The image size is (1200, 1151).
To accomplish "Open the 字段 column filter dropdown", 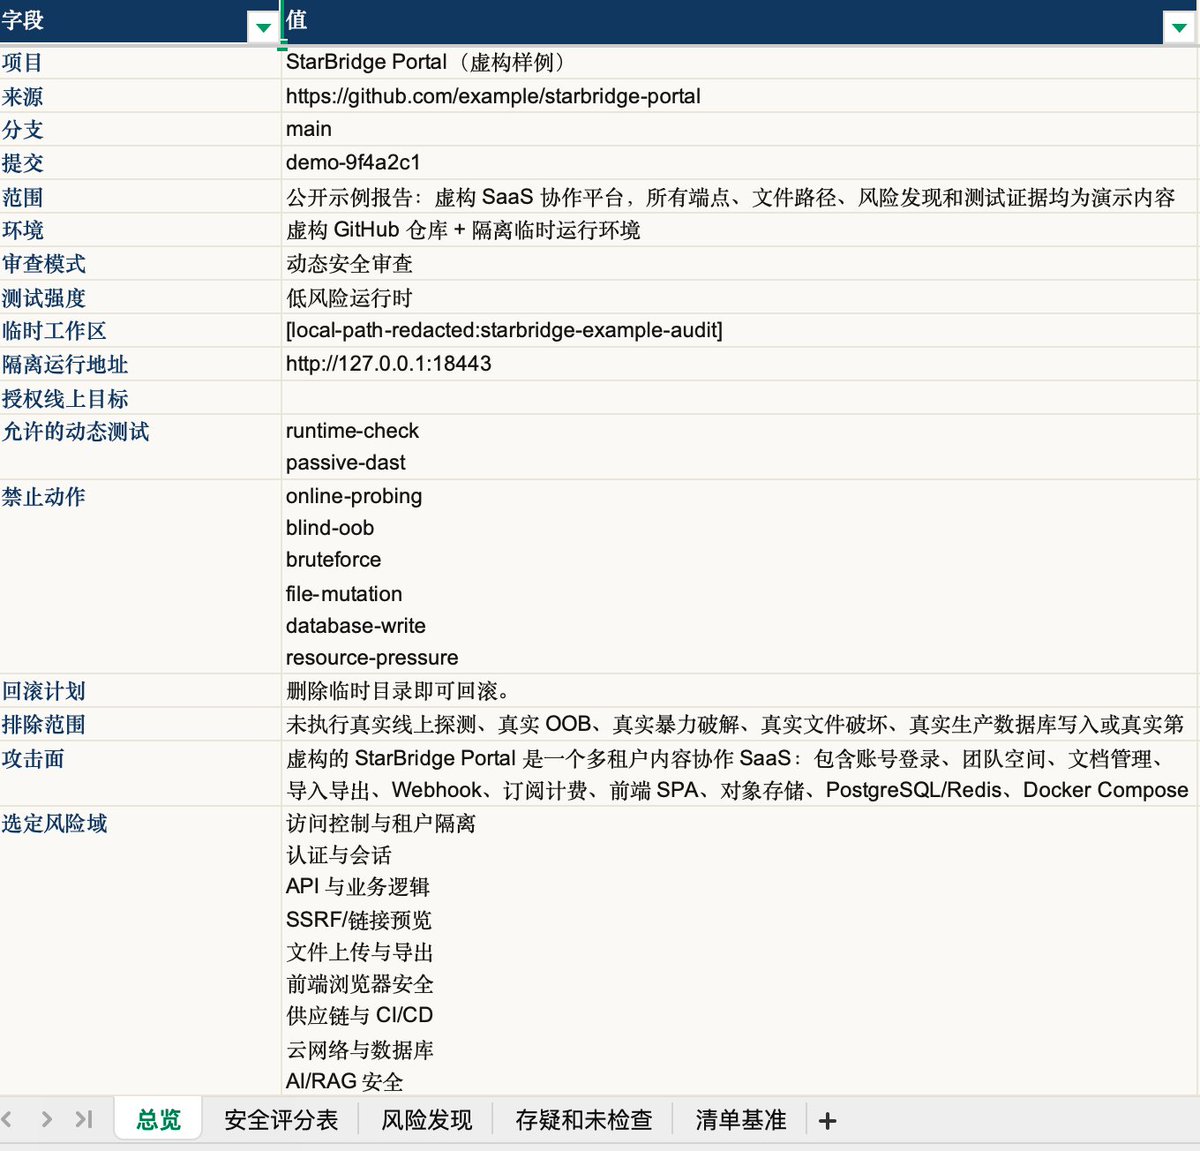I will coord(263,27).
